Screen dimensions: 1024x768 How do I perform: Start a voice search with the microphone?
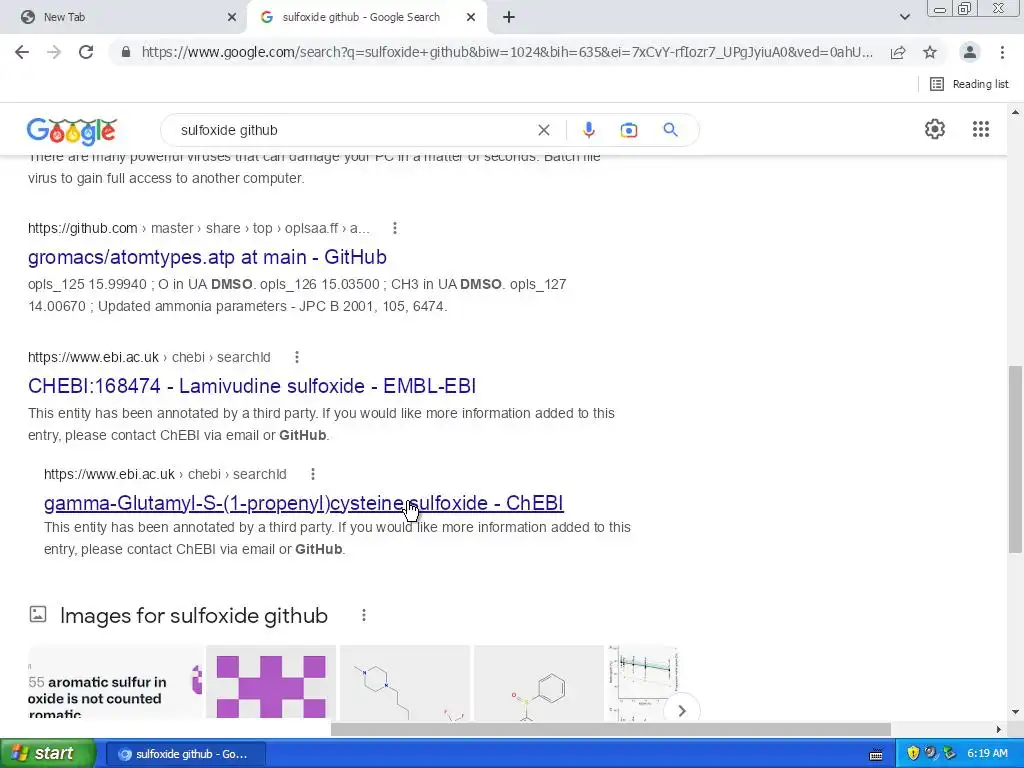(588, 130)
